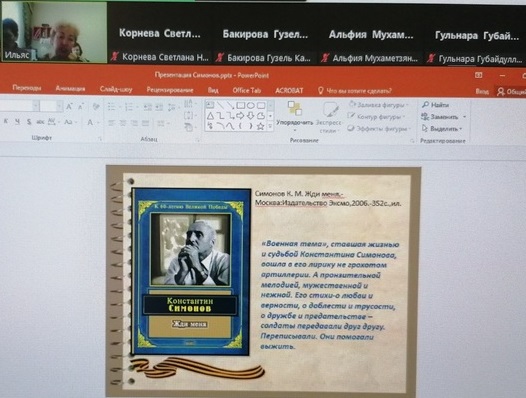Open the Упорядочить arrange menu

[x=295, y=116]
